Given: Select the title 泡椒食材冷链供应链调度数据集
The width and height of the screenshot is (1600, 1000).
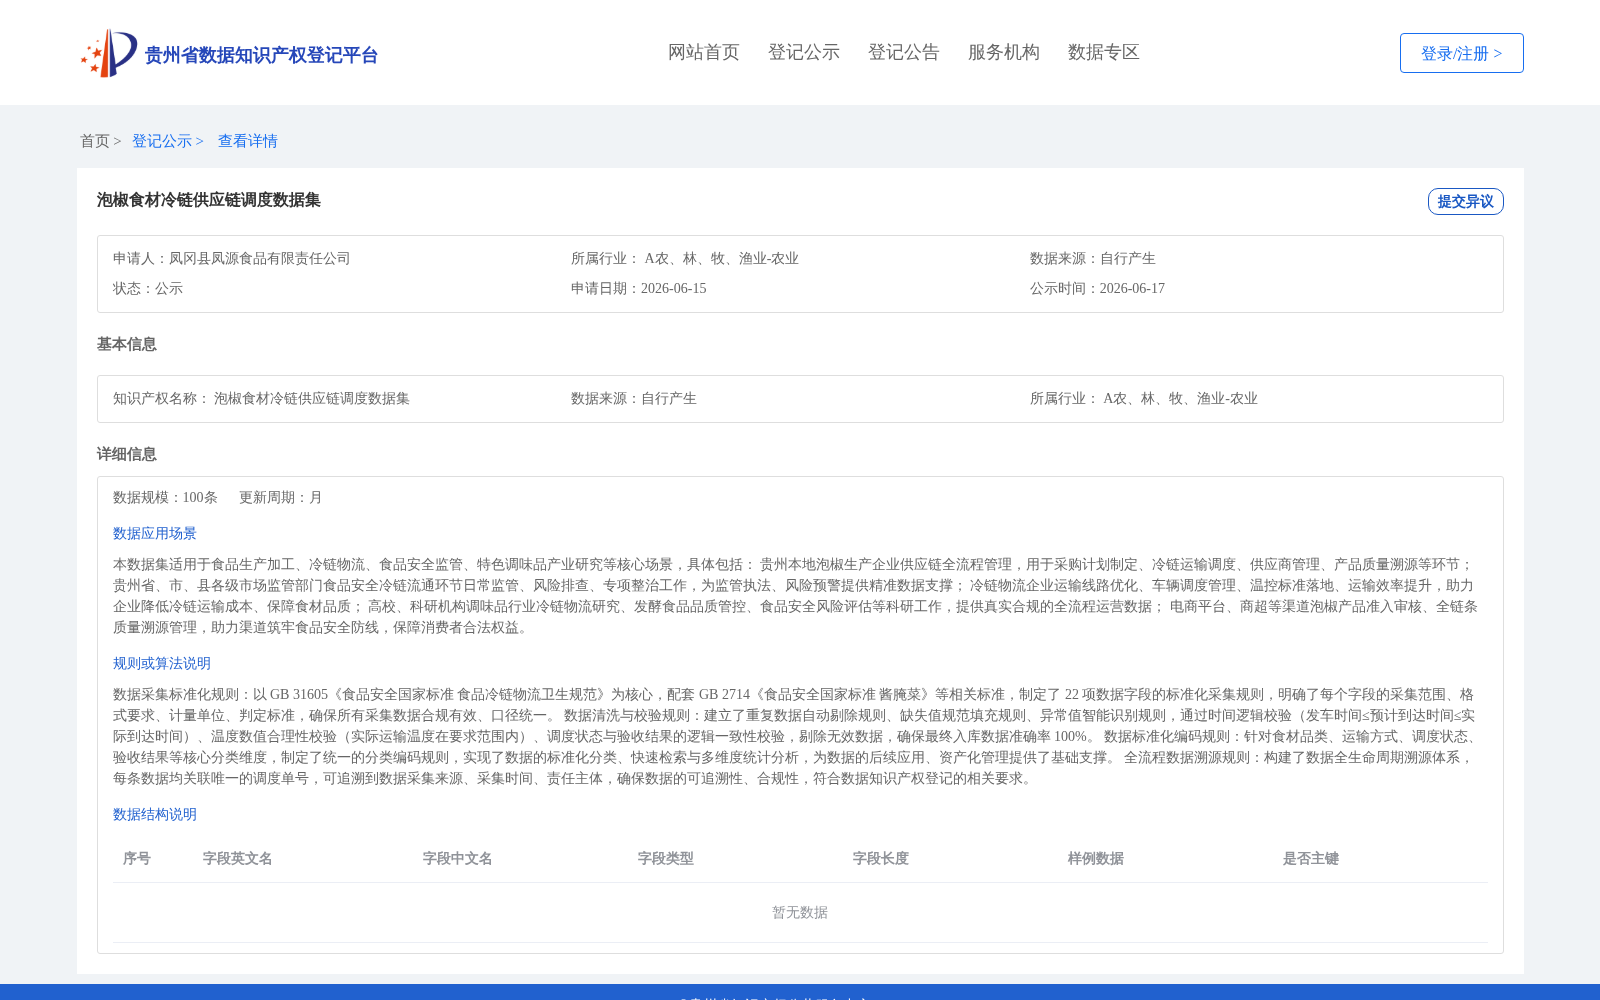Looking at the screenshot, I should (209, 200).
